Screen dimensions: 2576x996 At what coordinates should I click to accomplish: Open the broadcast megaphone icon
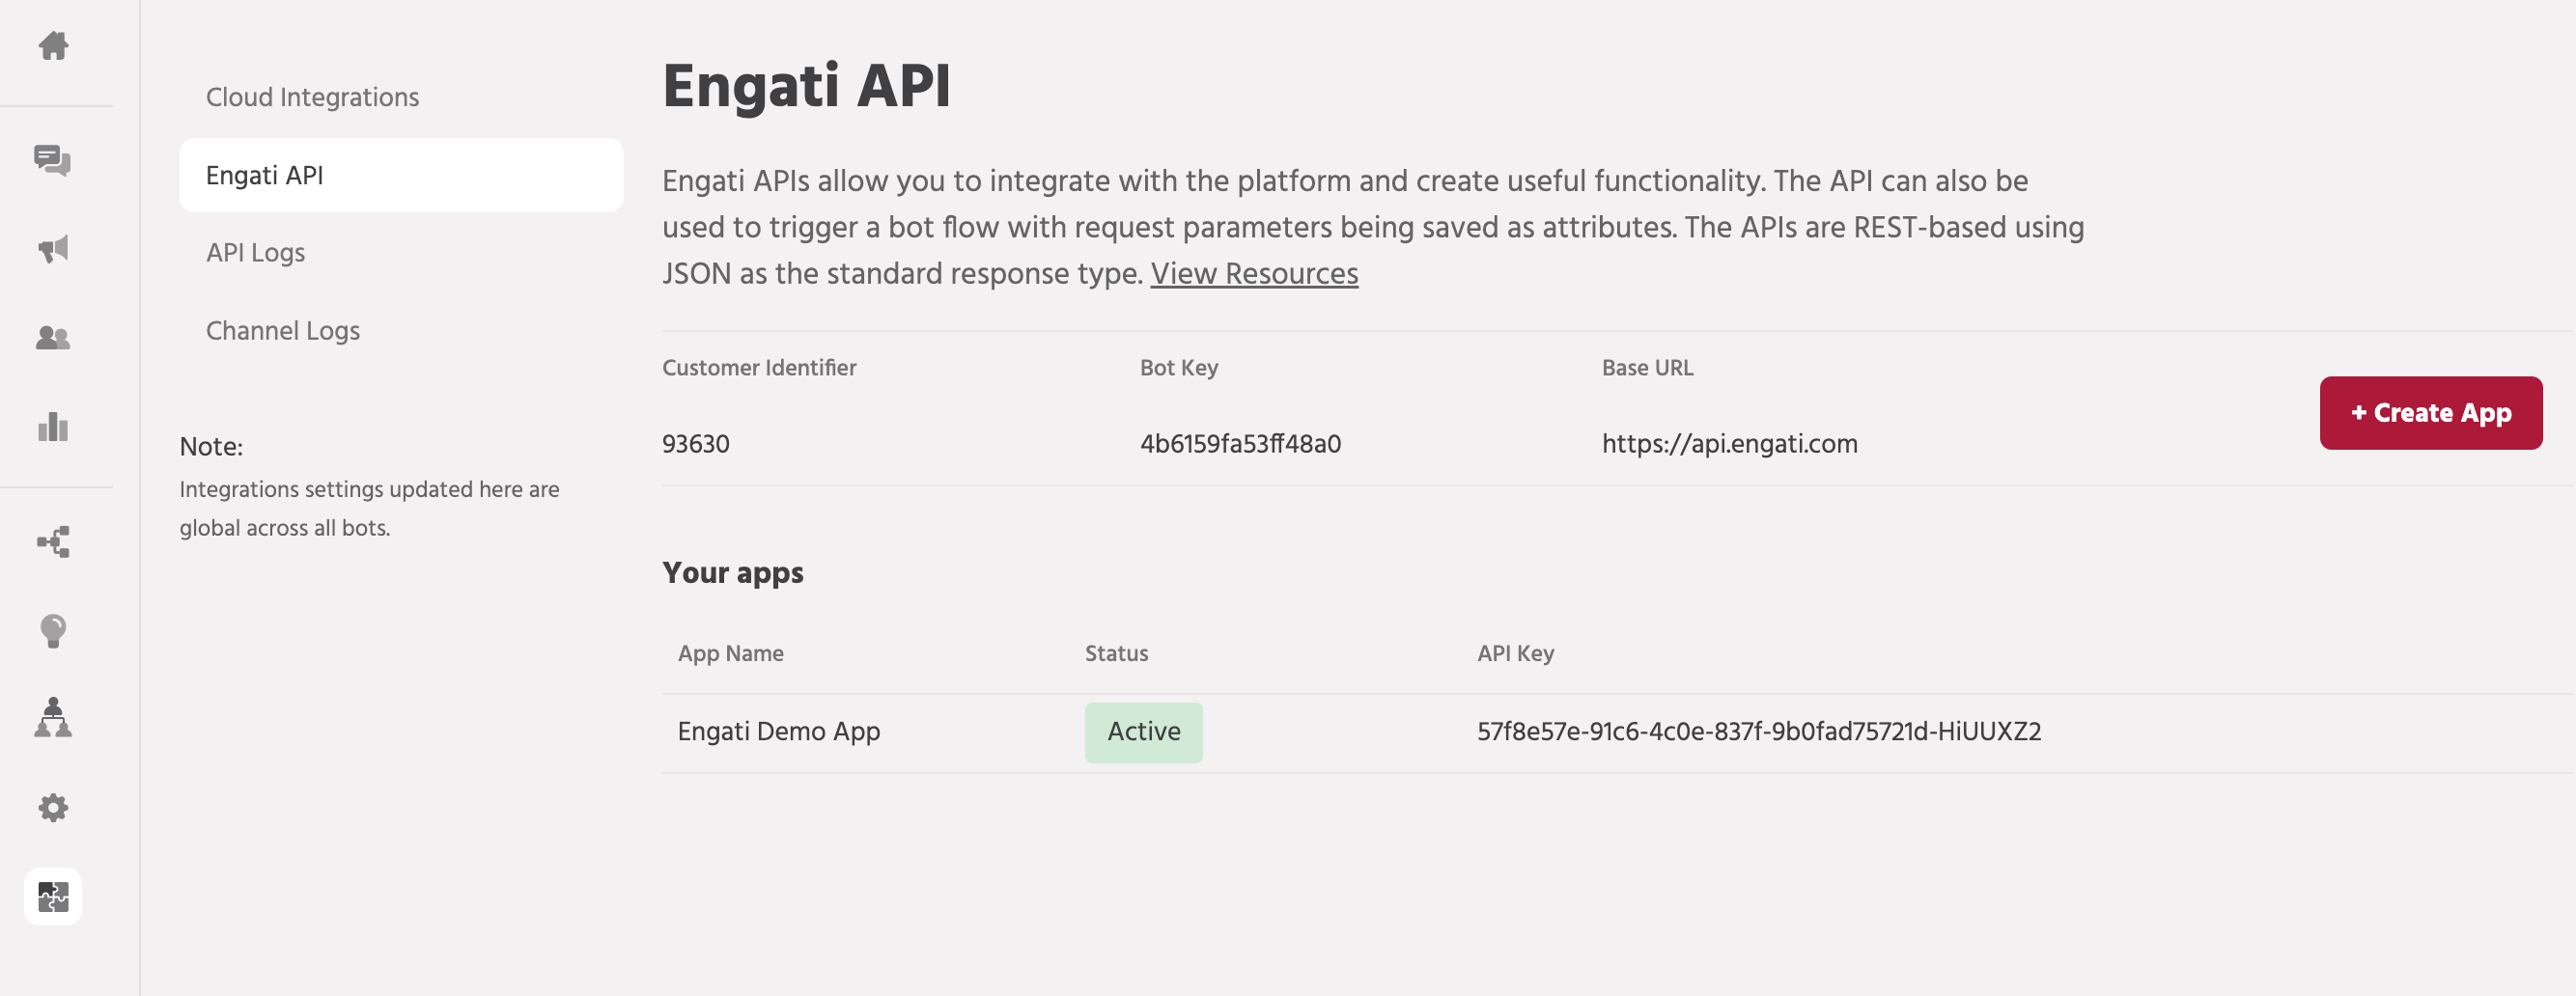(x=52, y=249)
